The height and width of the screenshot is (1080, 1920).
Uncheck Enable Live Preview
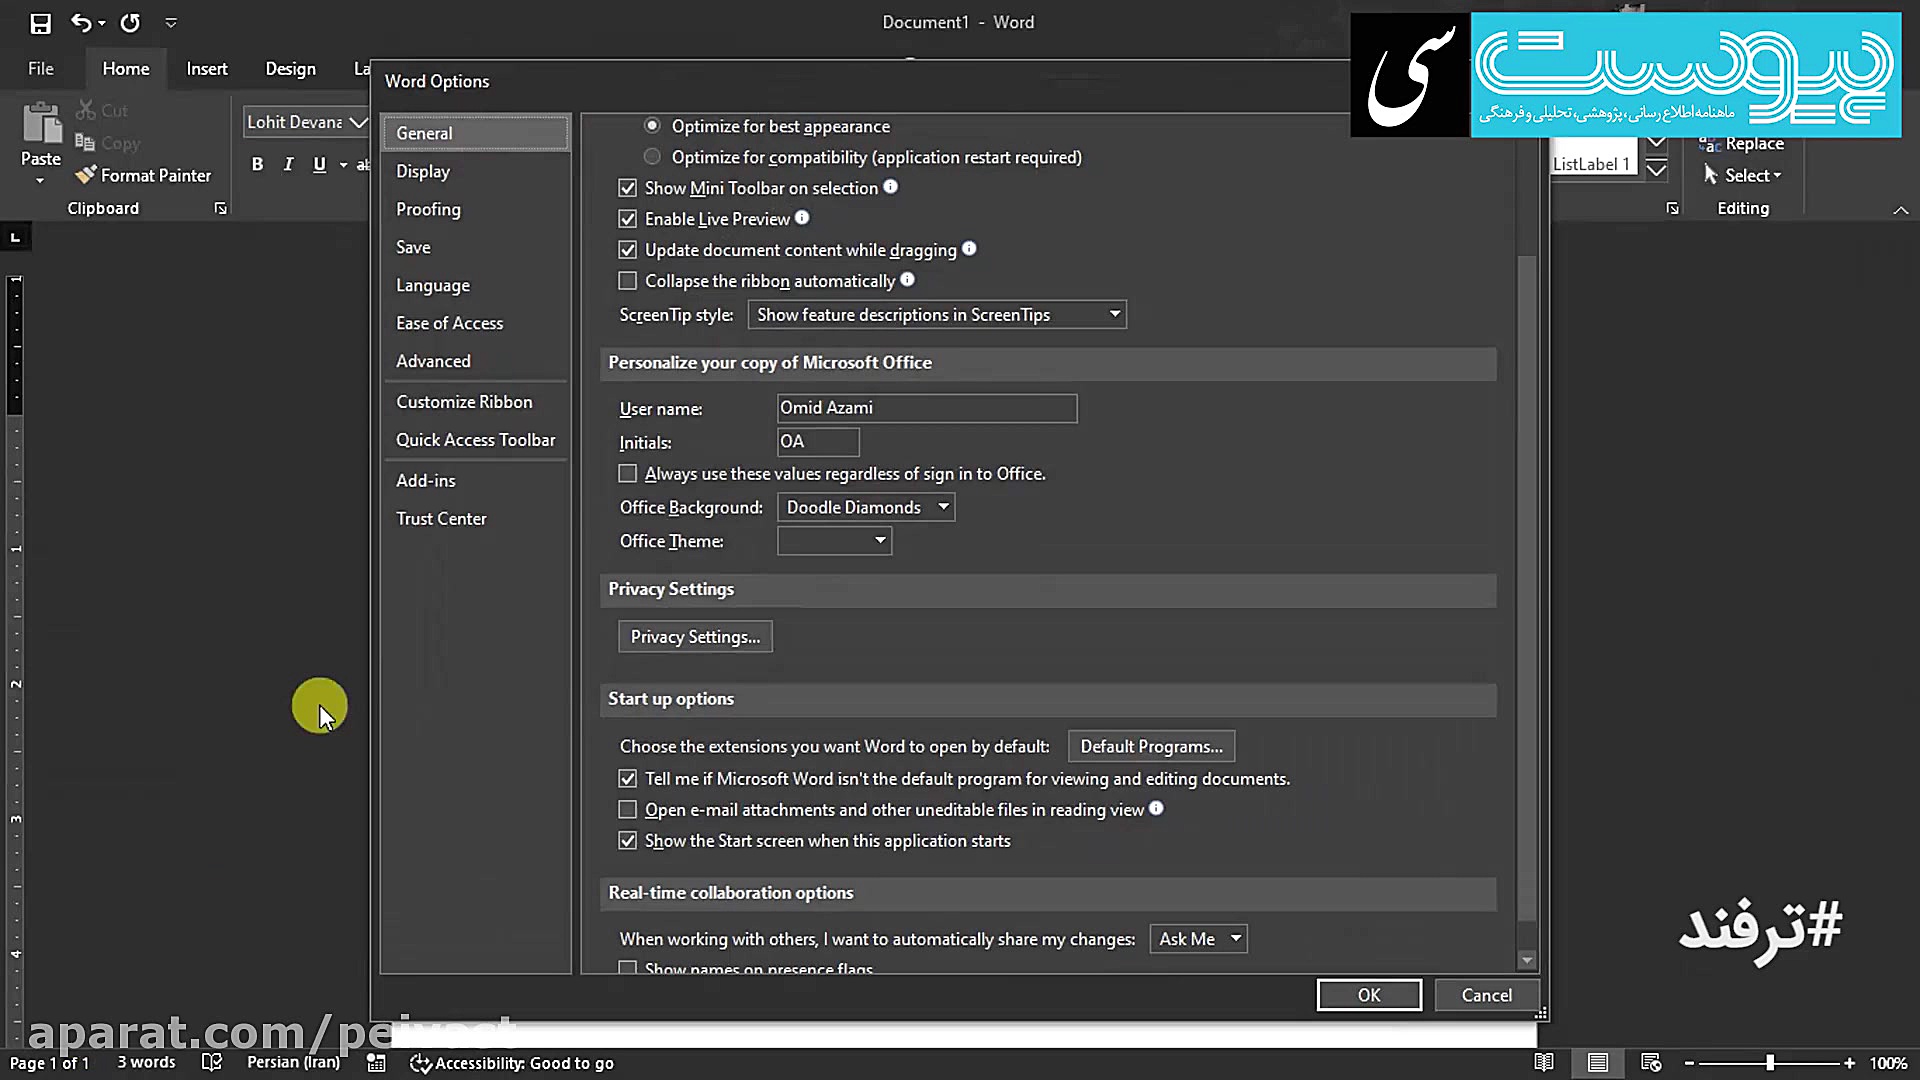(627, 219)
